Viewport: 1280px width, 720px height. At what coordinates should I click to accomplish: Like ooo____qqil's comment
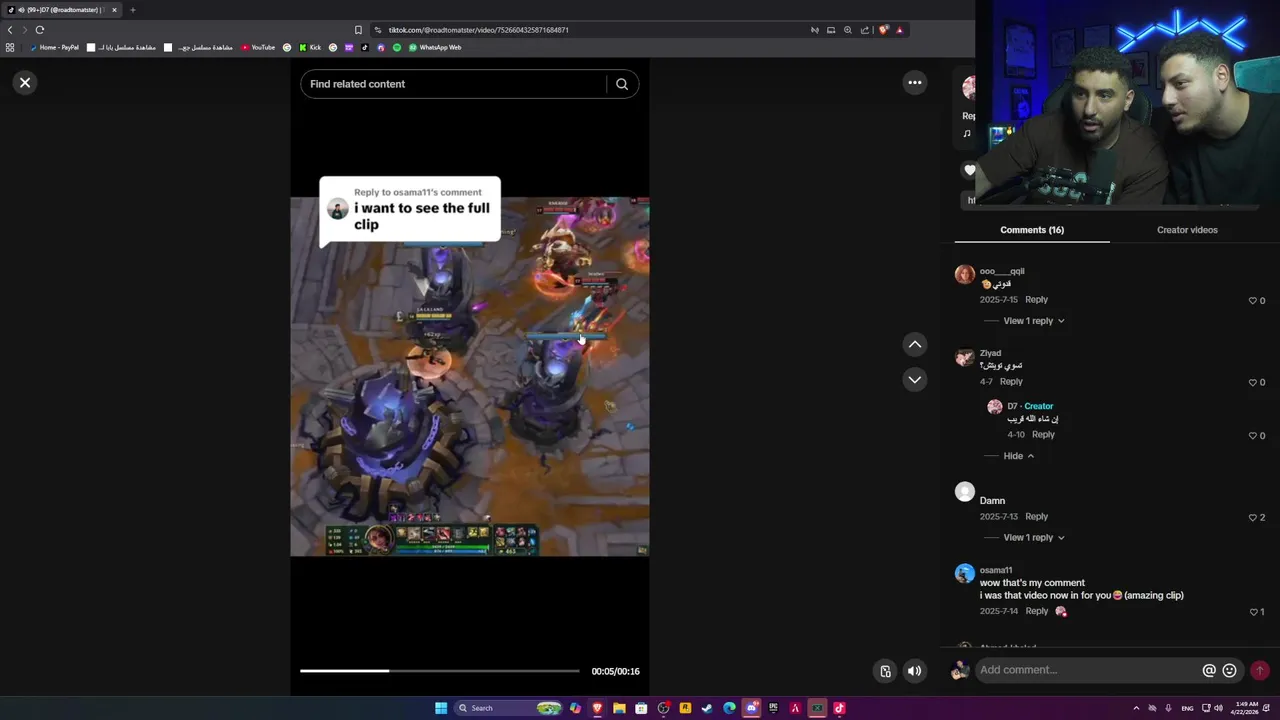click(x=1252, y=301)
